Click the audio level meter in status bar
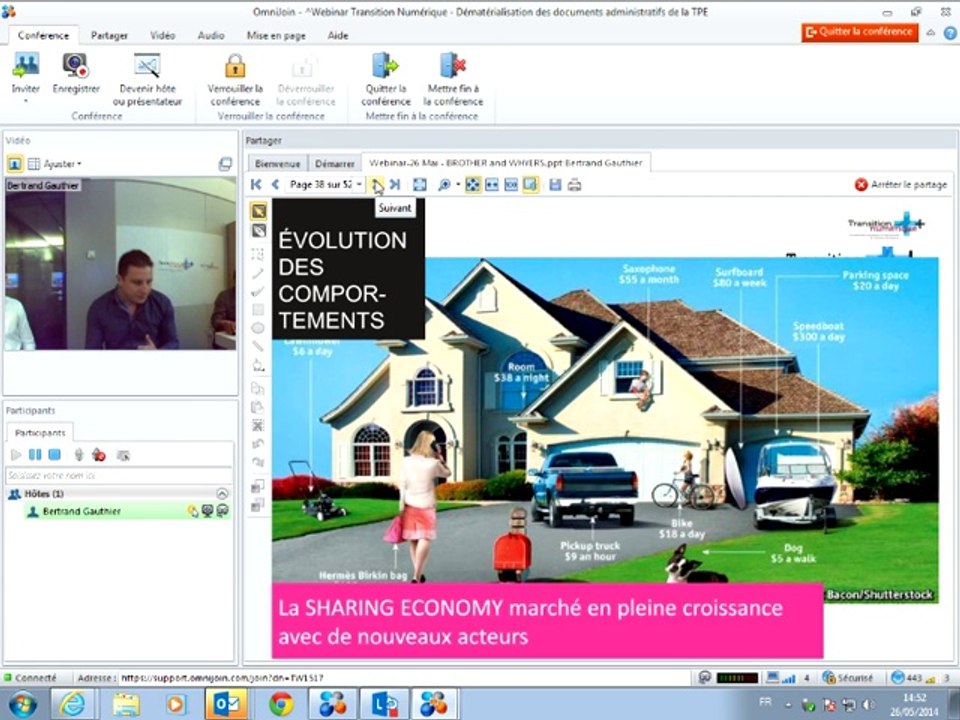 (x=737, y=678)
